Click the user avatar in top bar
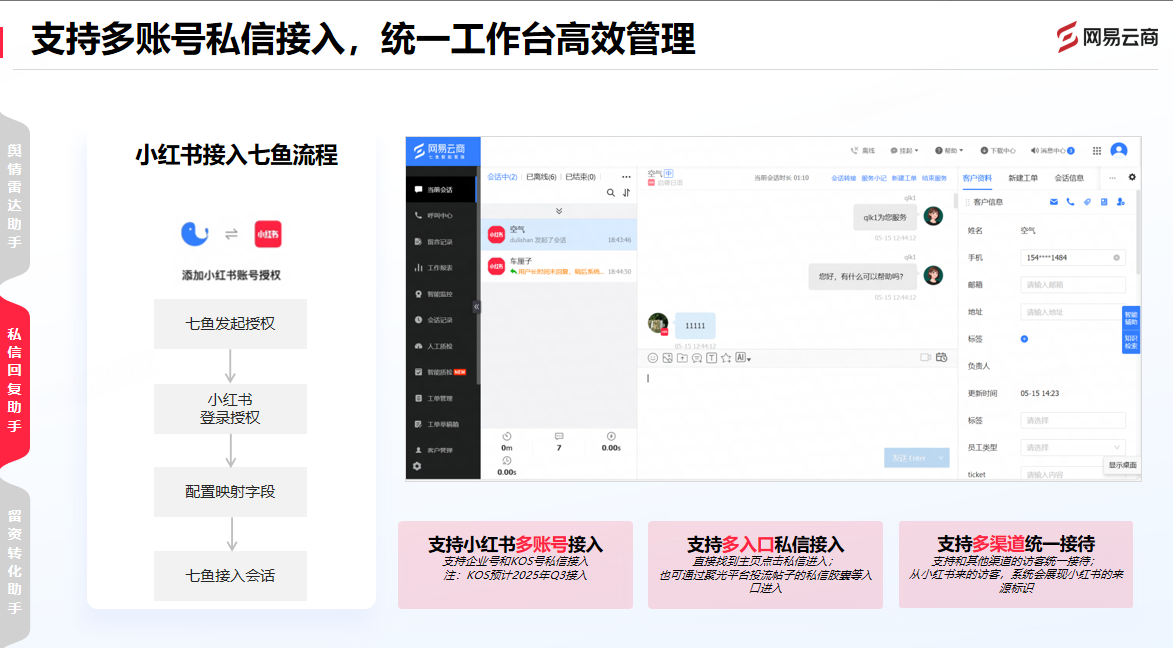 click(1119, 150)
